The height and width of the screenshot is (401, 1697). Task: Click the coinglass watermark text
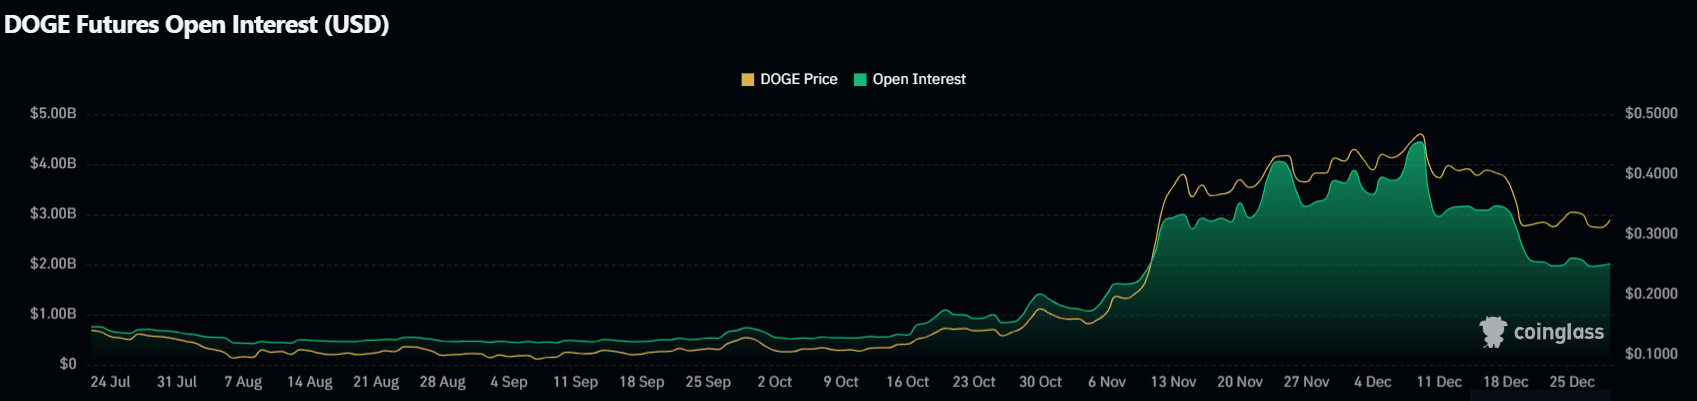1558,332
